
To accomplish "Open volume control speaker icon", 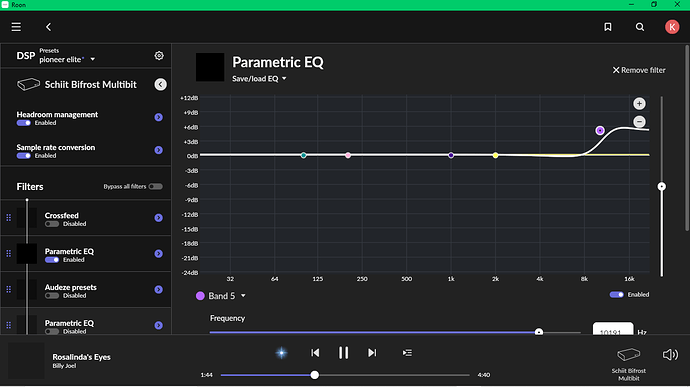I will (x=670, y=354).
